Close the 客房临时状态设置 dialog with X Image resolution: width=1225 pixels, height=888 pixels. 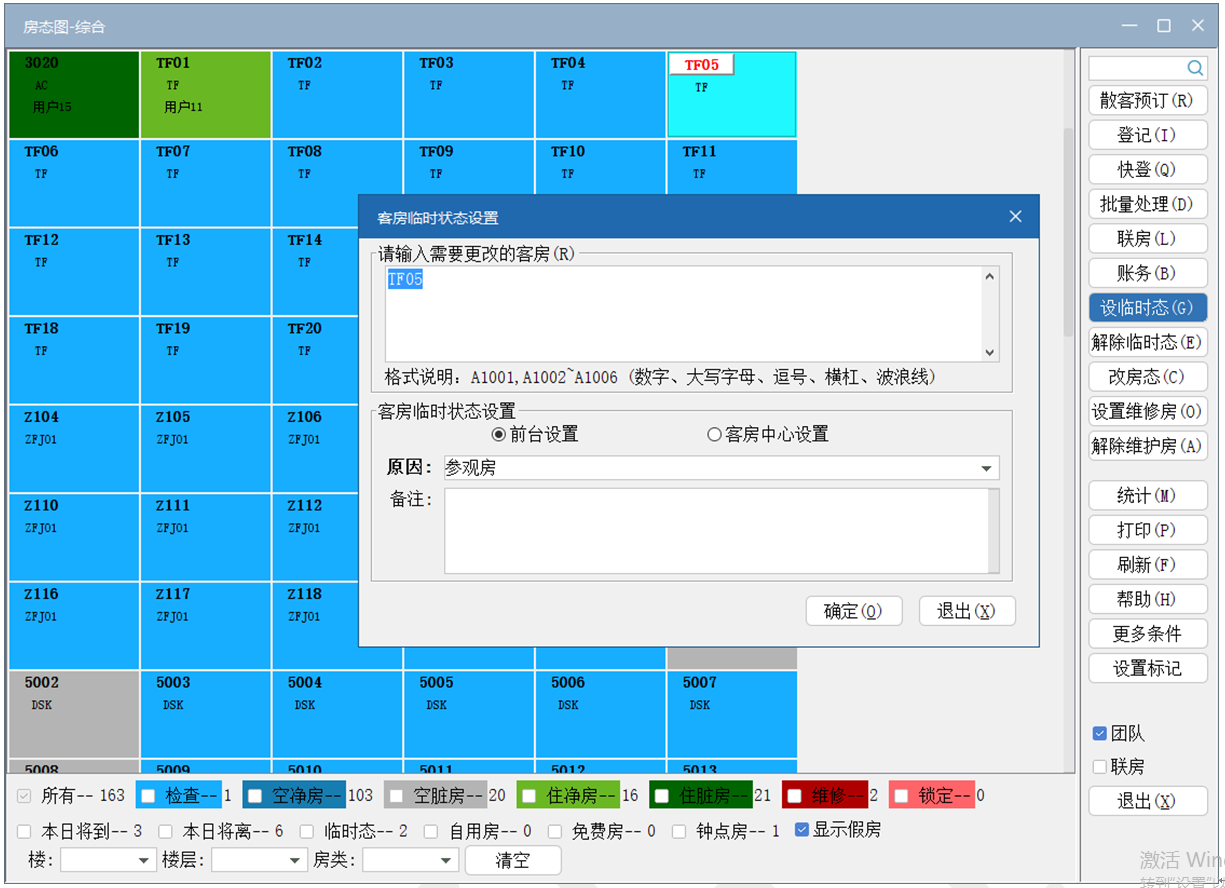[x=1015, y=217]
